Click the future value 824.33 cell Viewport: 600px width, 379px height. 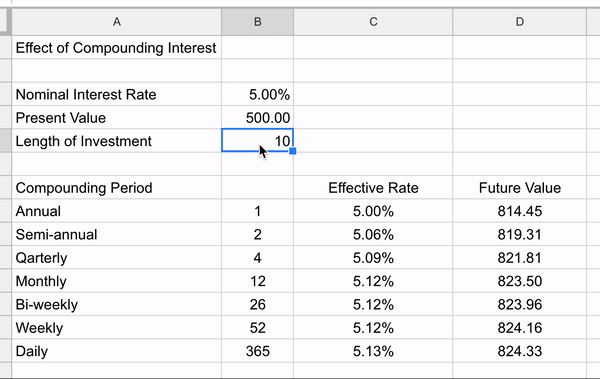(x=519, y=351)
